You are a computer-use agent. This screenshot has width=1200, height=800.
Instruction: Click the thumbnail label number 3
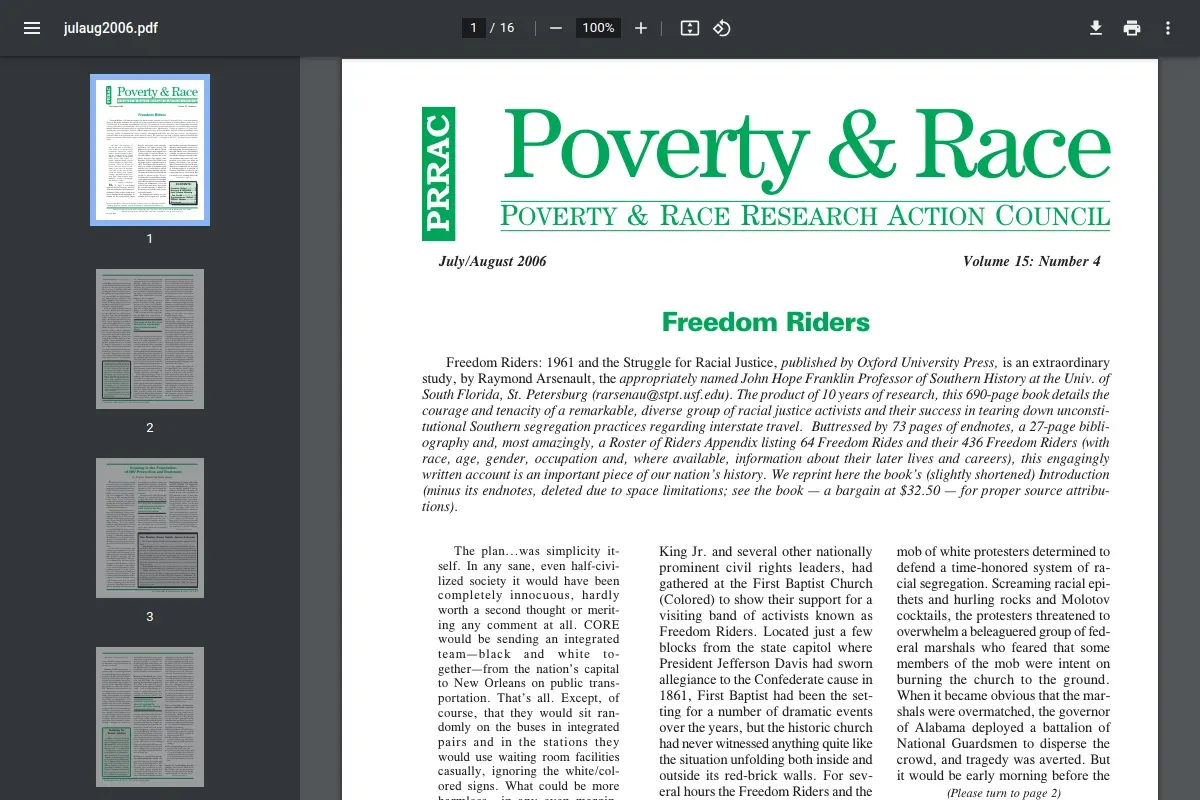click(x=150, y=617)
